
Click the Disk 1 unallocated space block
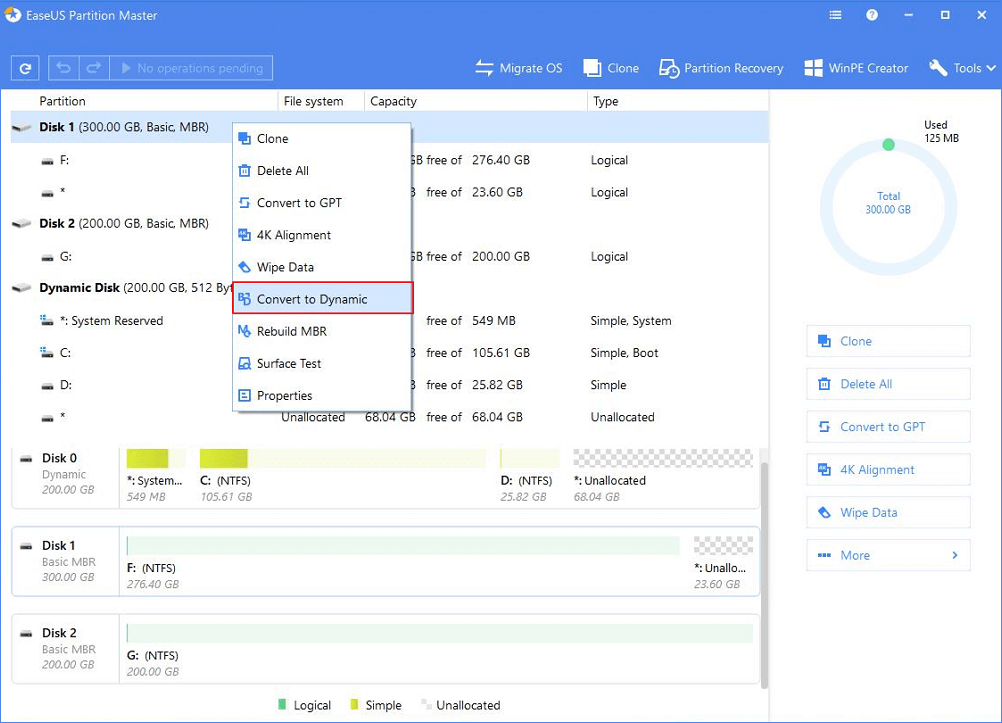(723, 546)
